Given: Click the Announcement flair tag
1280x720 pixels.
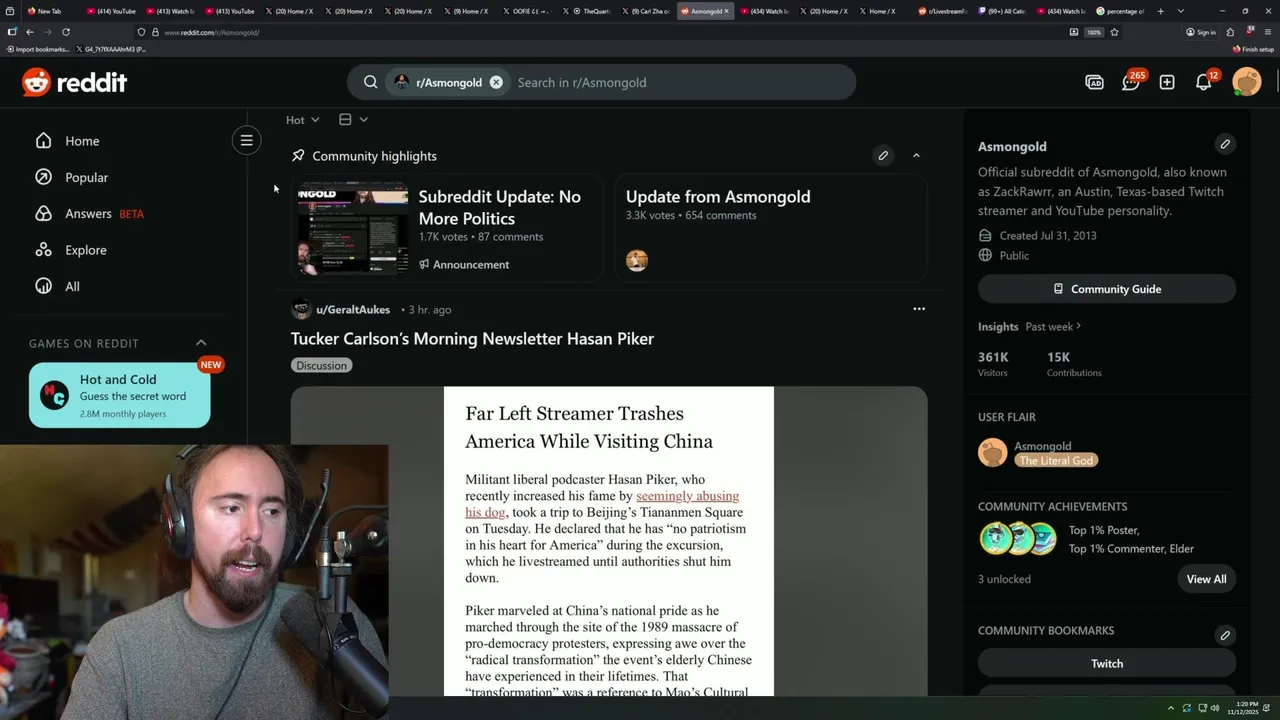Looking at the screenshot, I should click(x=464, y=264).
